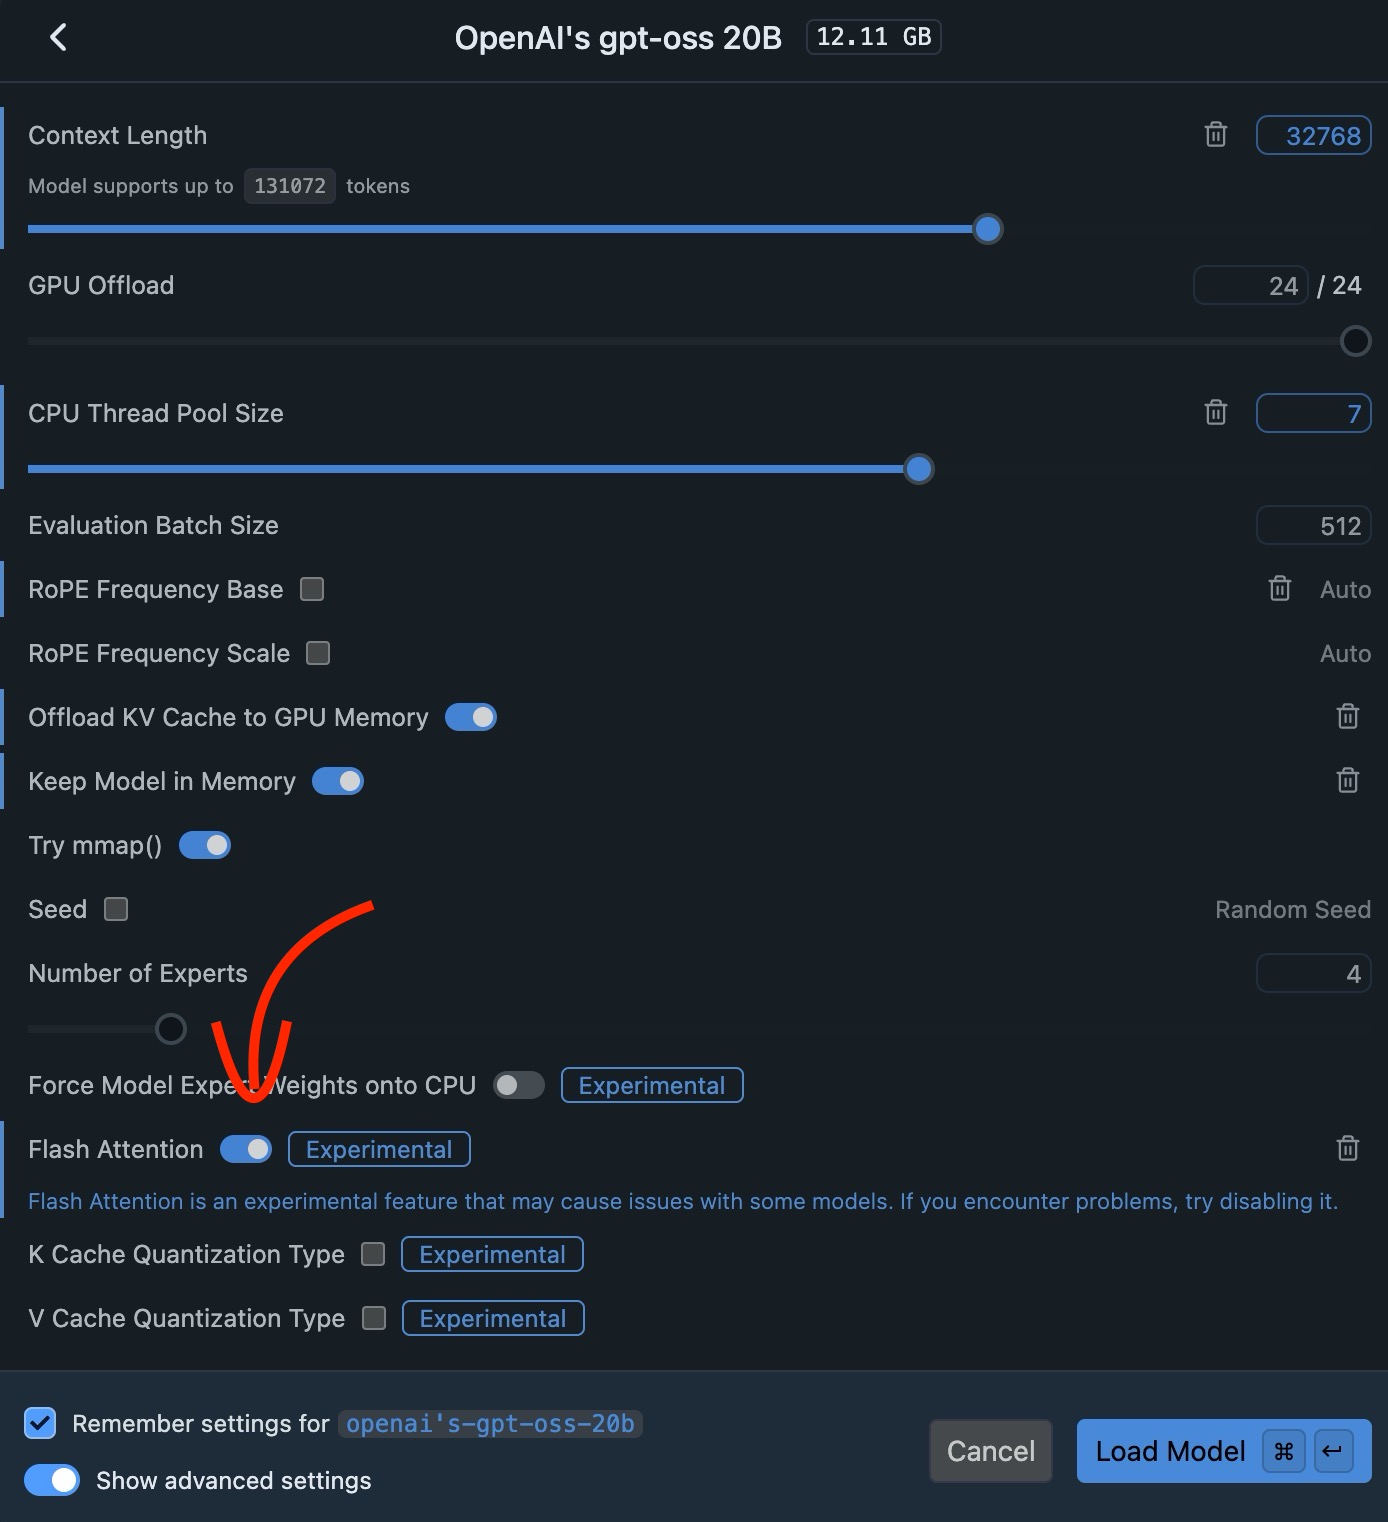Click the Context Length slider handle
This screenshot has width=1388, height=1522.
click(x=988, y=229)
